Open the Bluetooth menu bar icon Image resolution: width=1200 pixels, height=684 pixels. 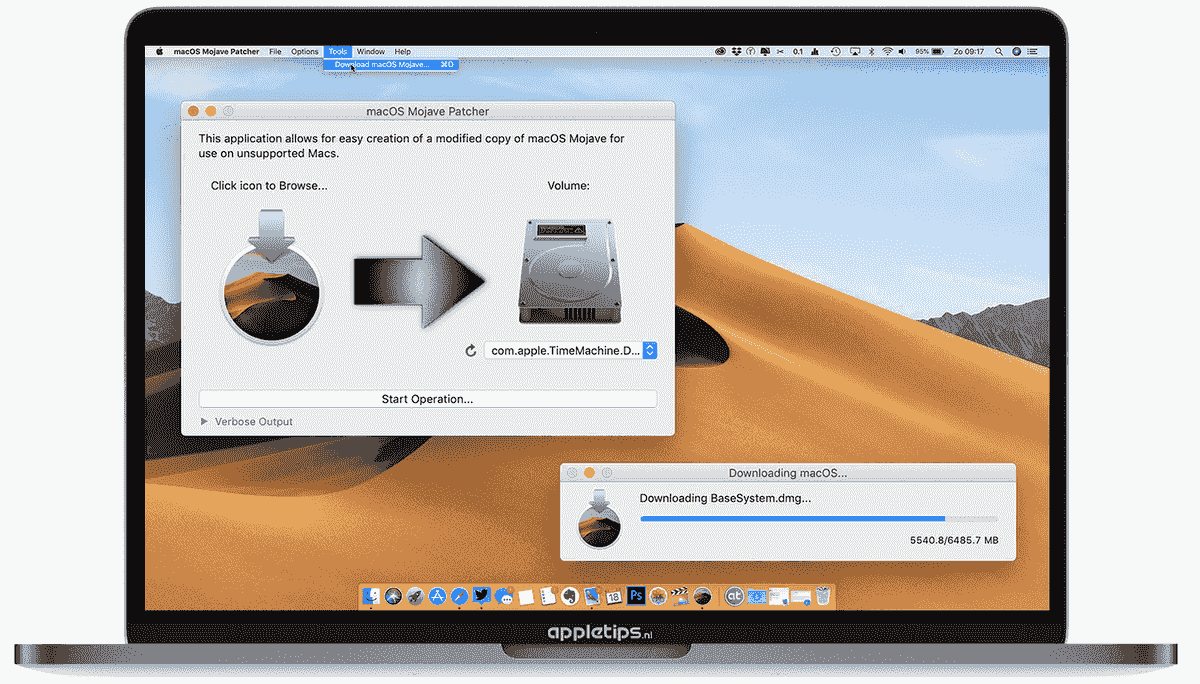[871, 51]
